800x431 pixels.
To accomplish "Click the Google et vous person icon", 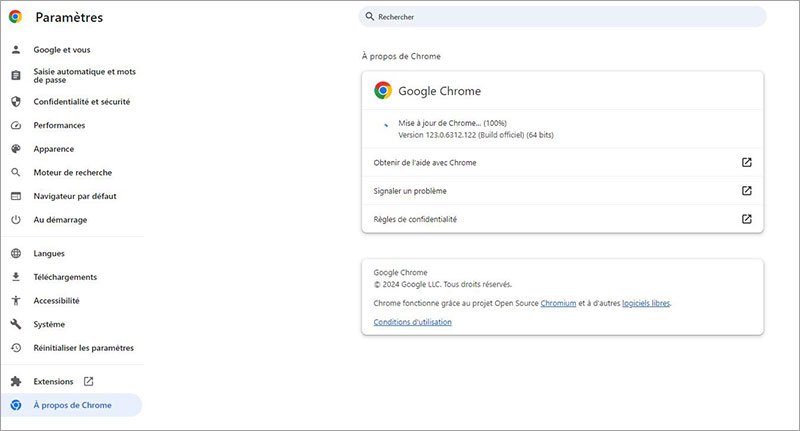I will point(15,50).
